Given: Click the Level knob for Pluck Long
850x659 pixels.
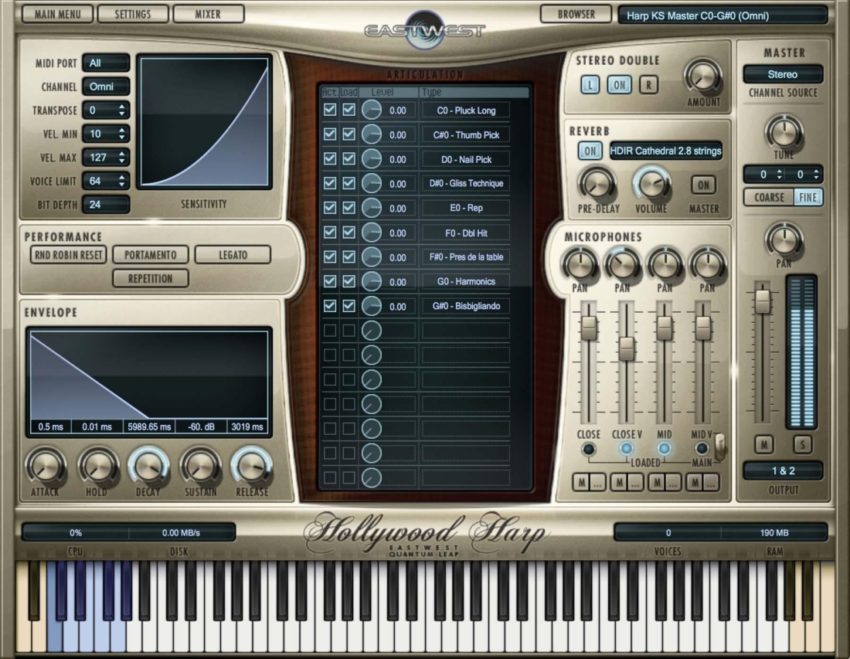Looking at the screenshot, I should coord(372,110).
